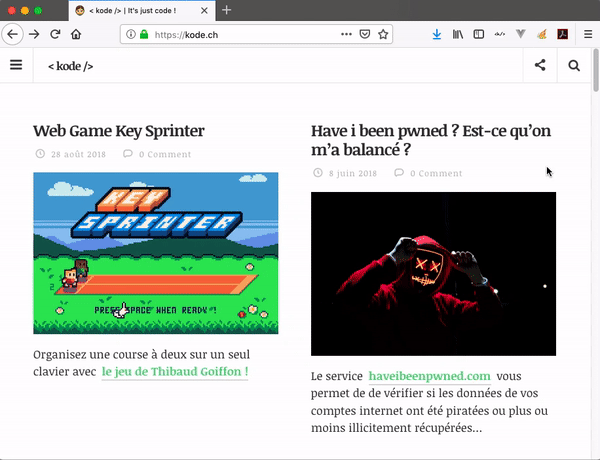Go to the Firefox home page
Screen dimensions: 600x460
click(x=76, y=34)
